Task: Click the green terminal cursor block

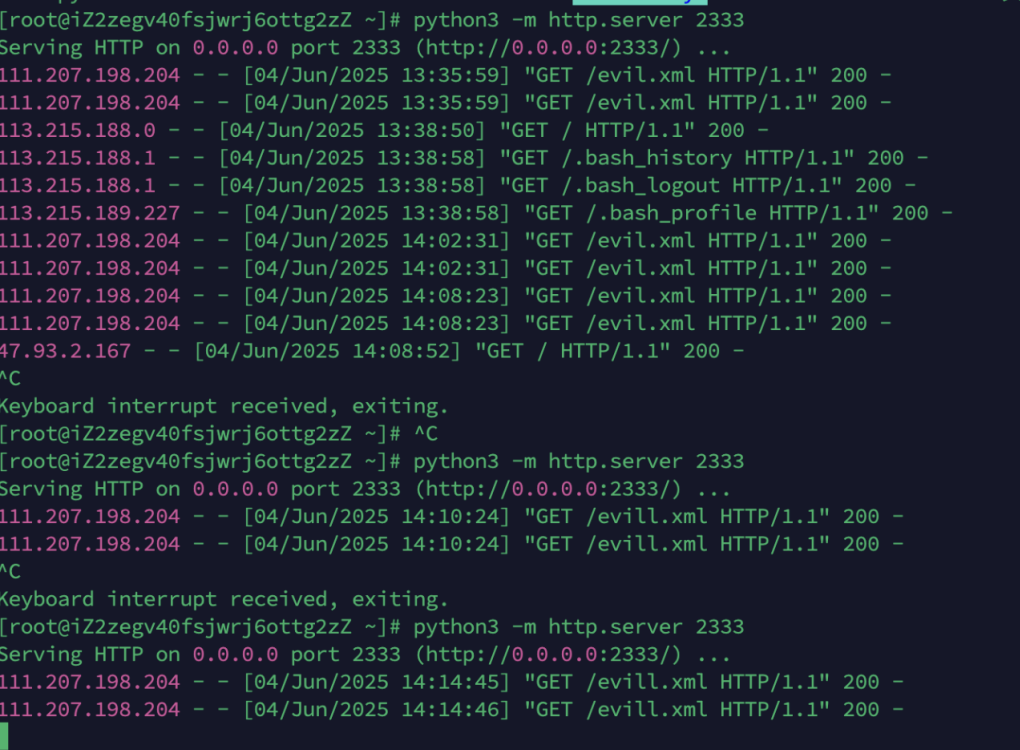Action: point(3,736)
